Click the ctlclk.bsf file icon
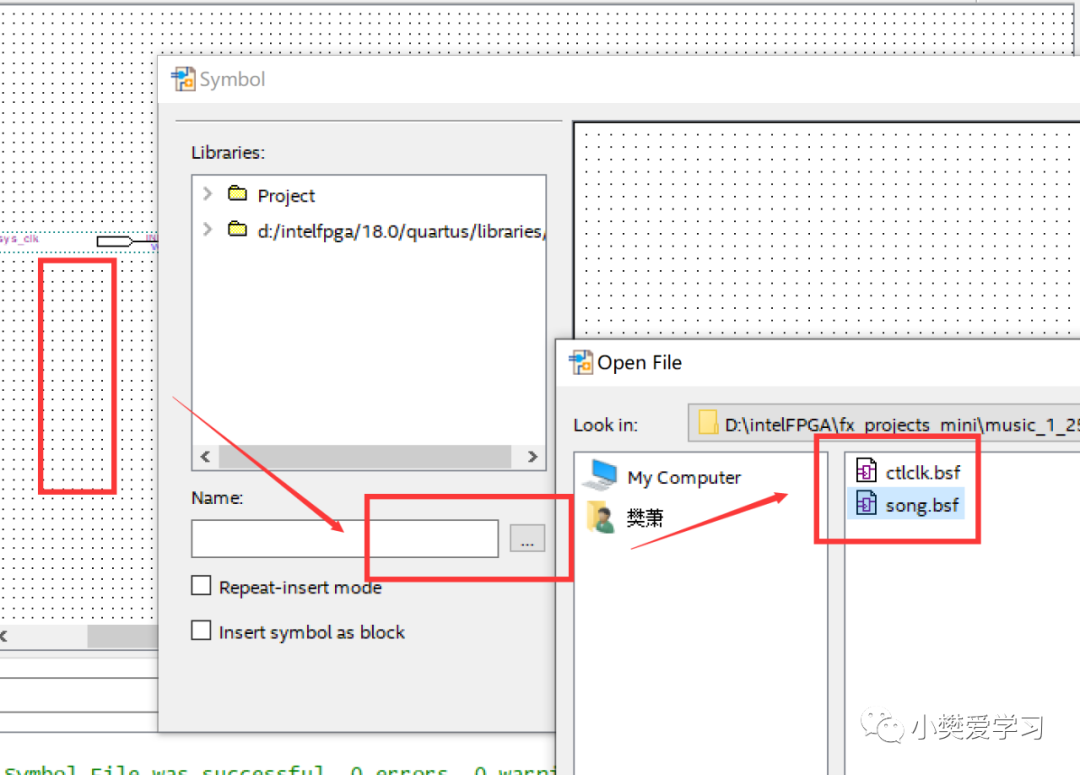 tap(866, 471)
